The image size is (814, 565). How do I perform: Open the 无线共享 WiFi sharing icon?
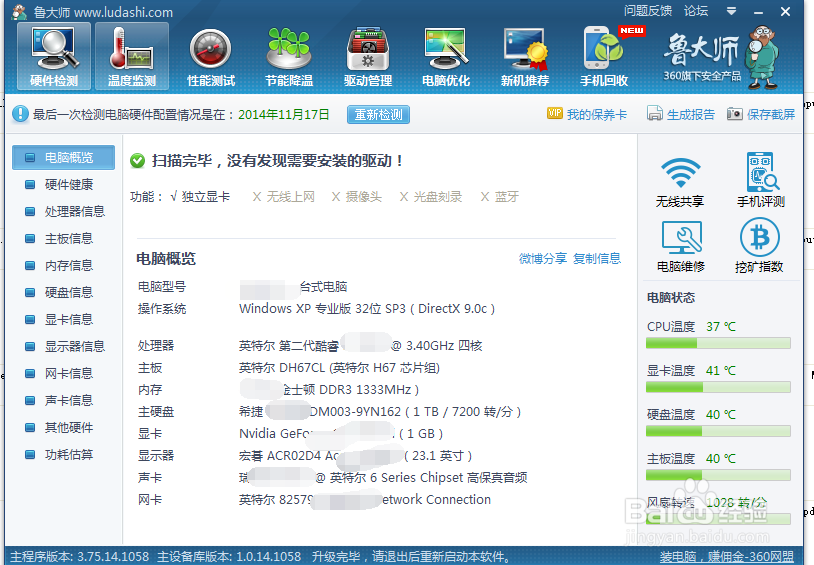click(680, 182)
